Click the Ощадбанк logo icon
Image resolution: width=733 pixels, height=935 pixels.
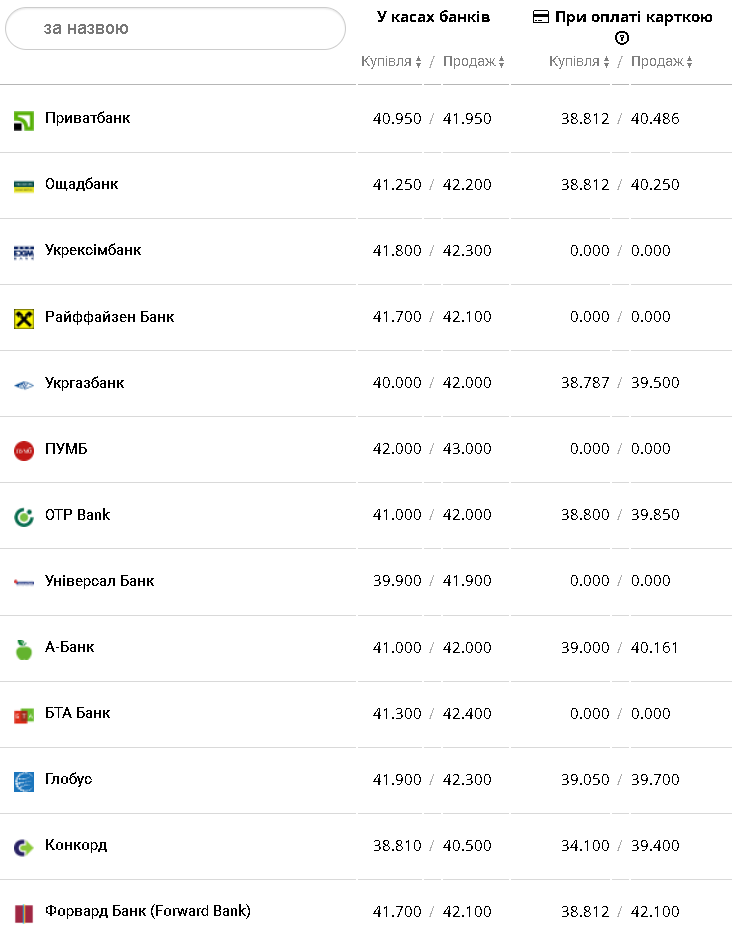[x=24, y=186]
